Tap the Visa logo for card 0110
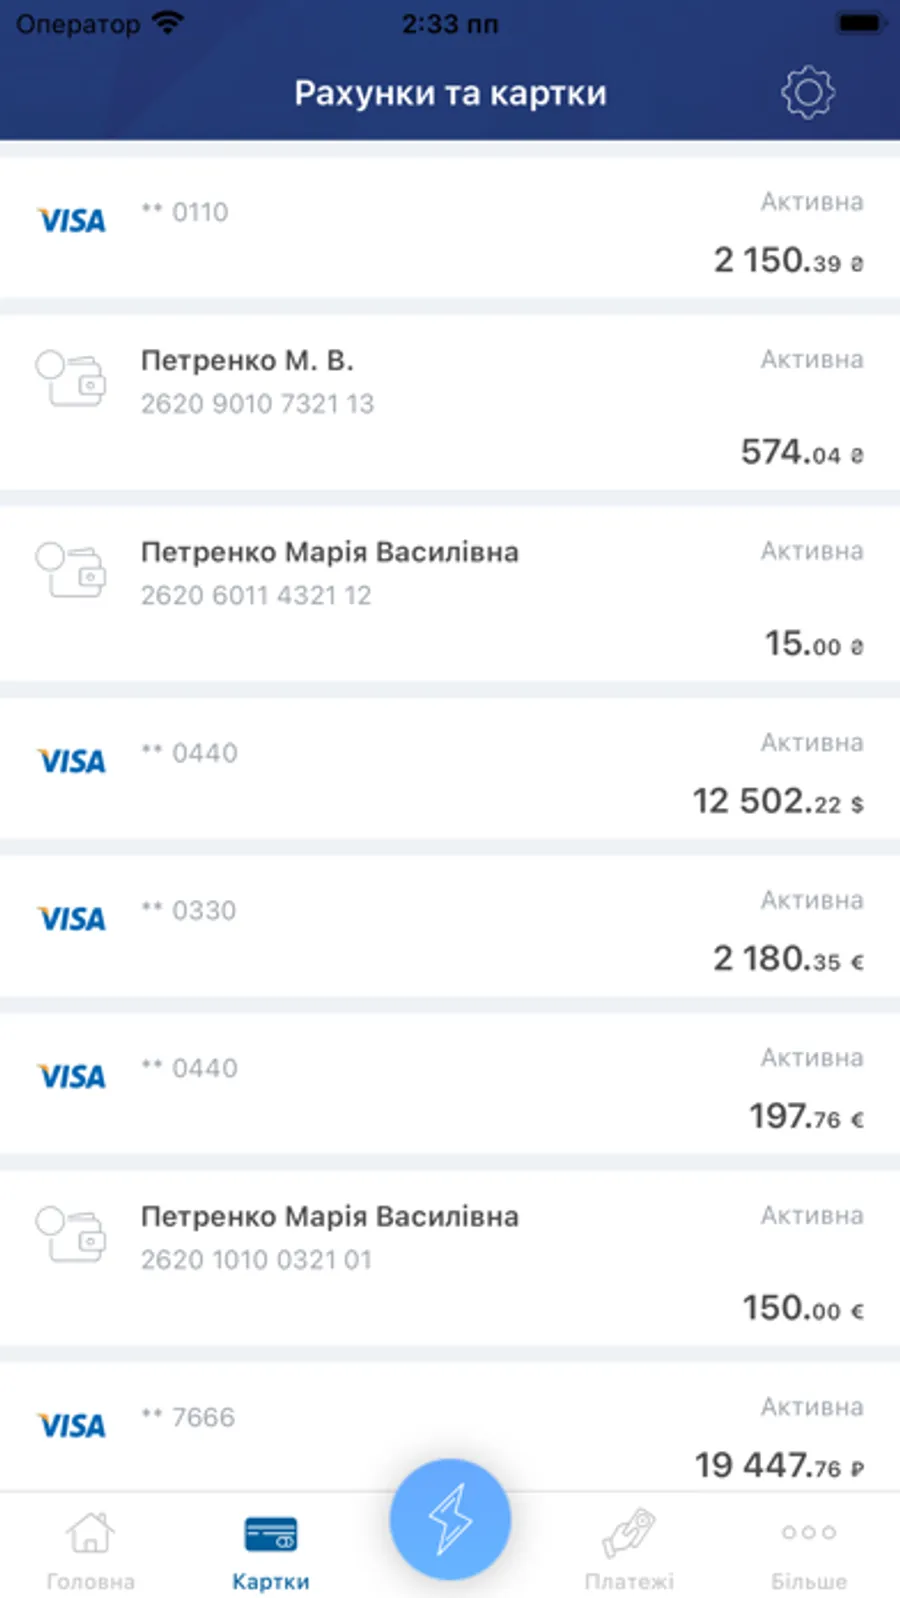The width and height of the screenshot is (900, 1598). pyautogui.click(x=72, y=221)
